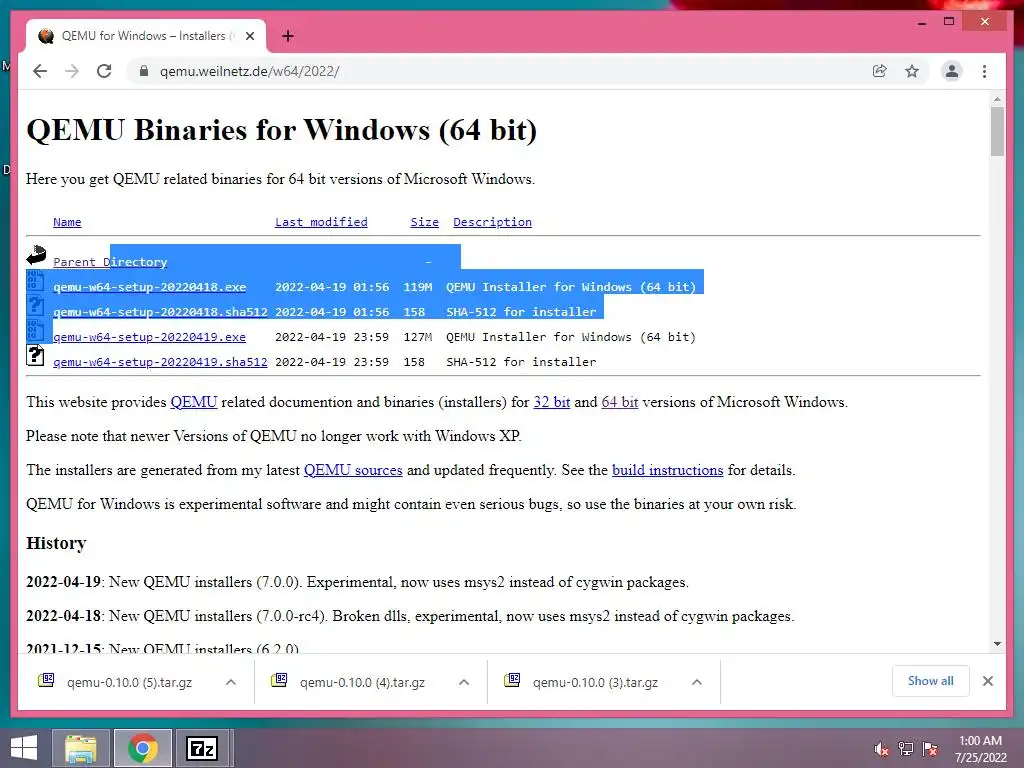Open the Action Center flag icon

click(930, 749)
